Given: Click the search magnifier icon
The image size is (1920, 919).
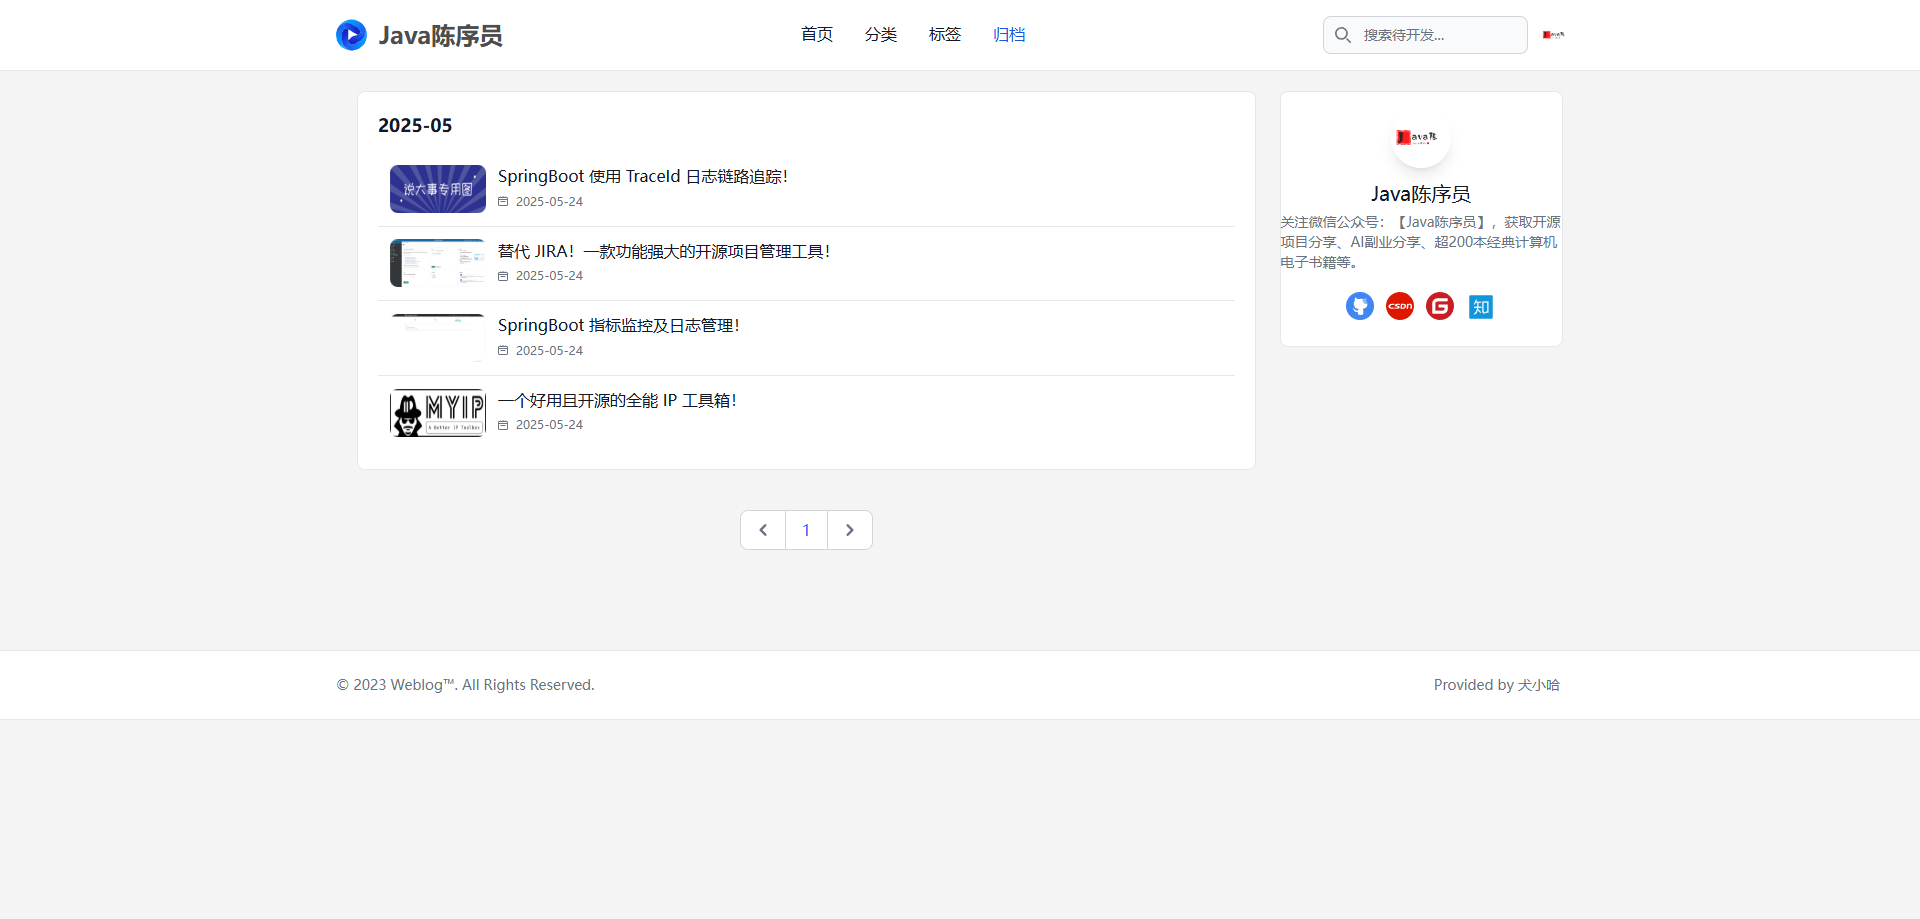Looking at the screenshot, I should coord(1343,35).
